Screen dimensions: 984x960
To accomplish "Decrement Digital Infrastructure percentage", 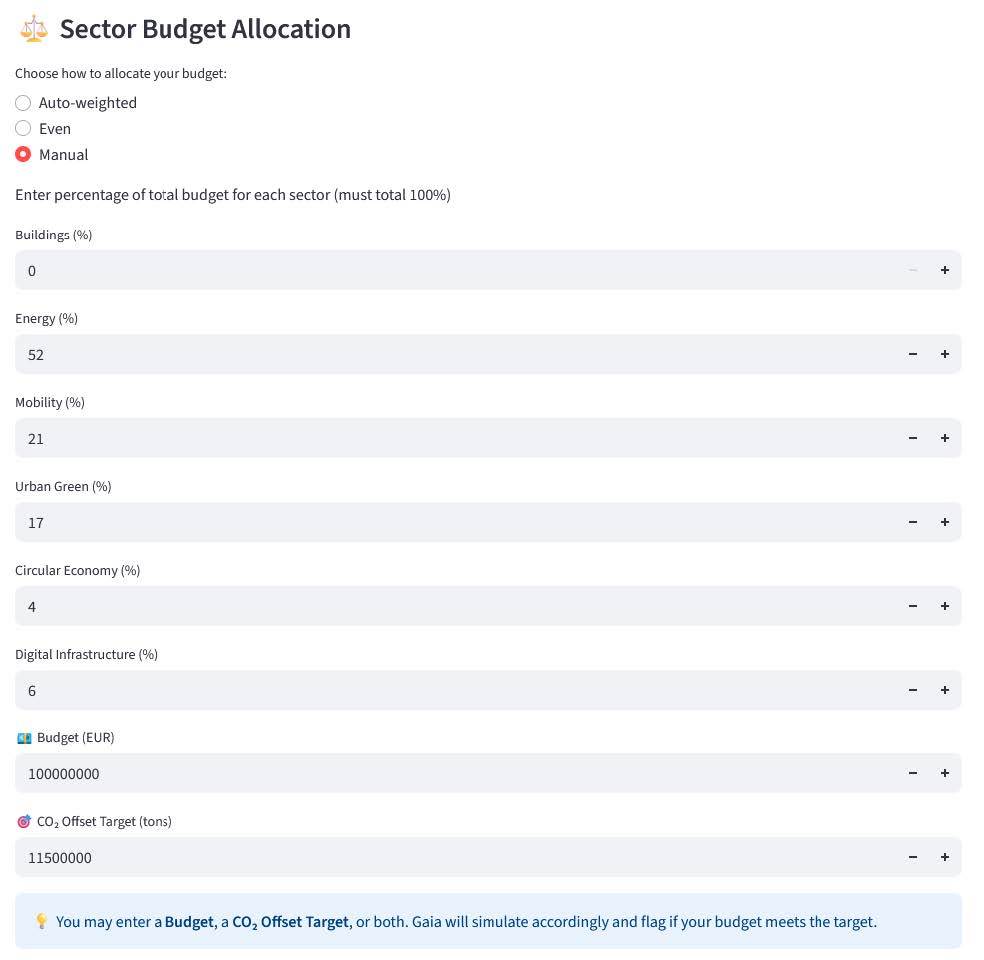I will [912, 690].
